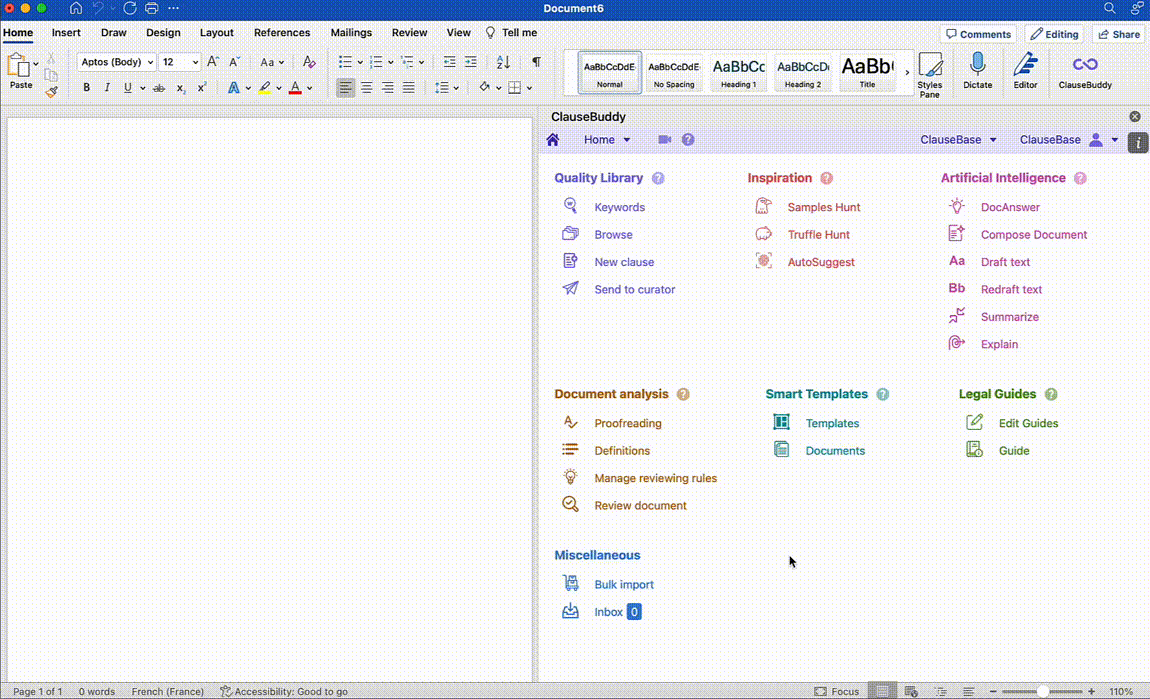The height and width of the screenshot is (699, 1150).
Task: Click the Compose Document icon
Action: [x=956, y=234]
